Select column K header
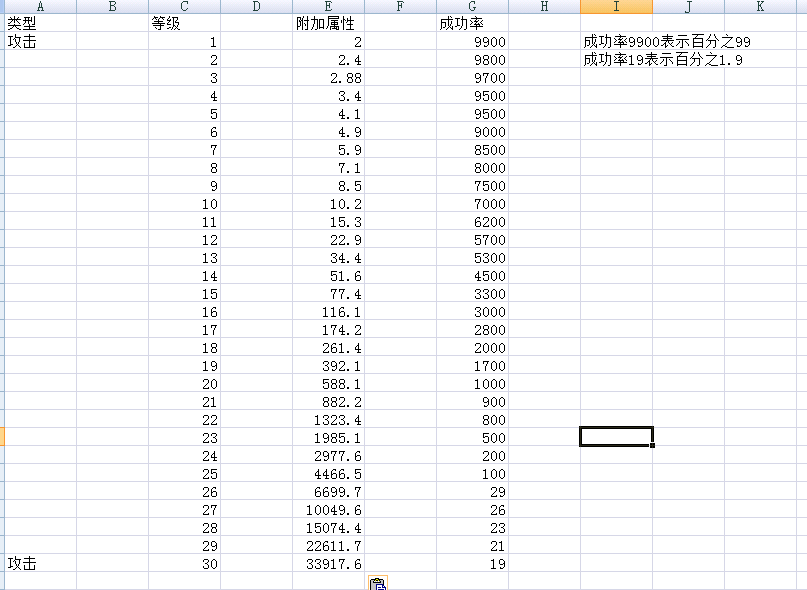The width and height of the screenshot is (807, 590). point(760,7)
